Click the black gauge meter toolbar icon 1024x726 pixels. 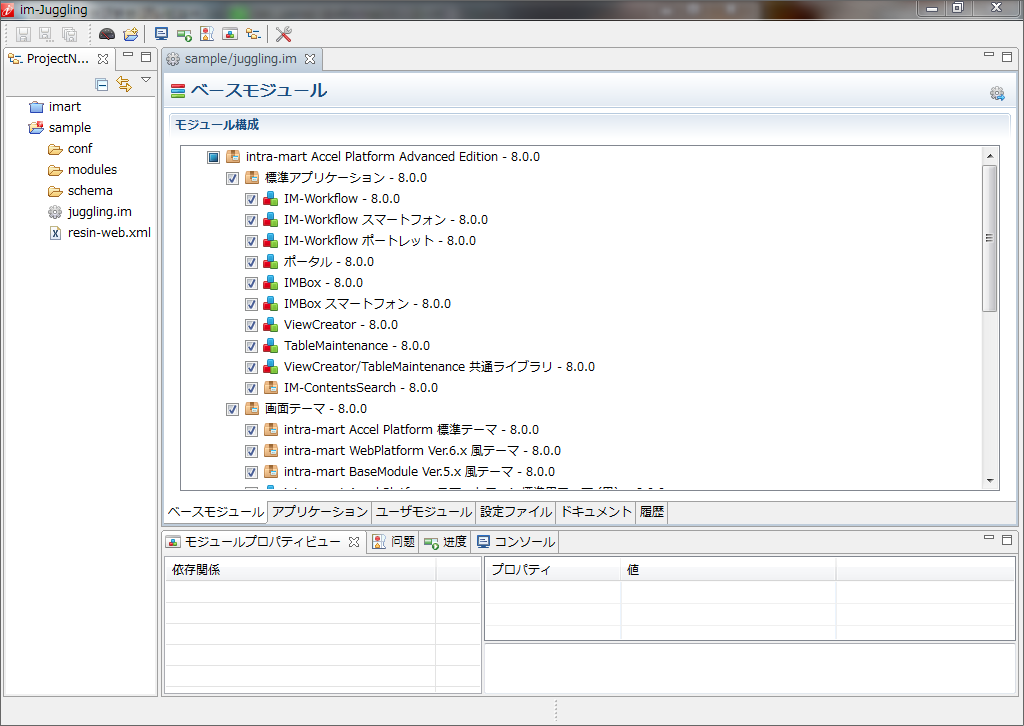106,34
